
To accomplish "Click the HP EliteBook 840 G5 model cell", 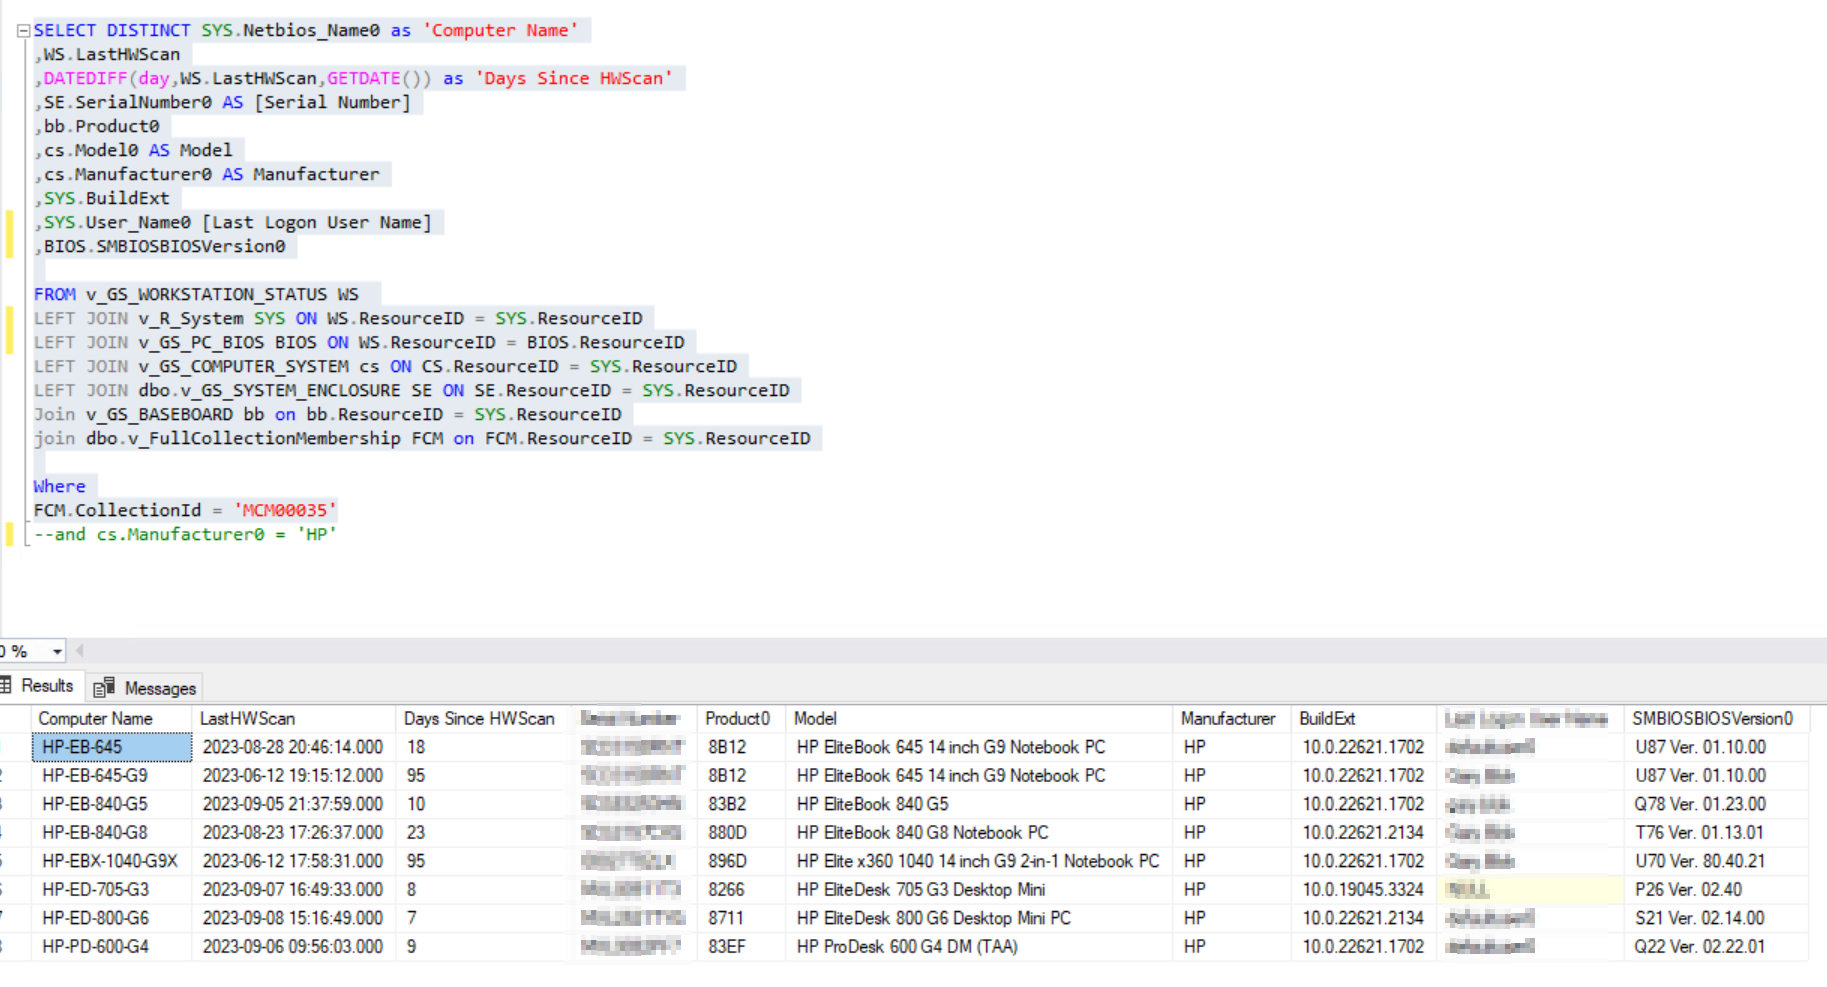I will coord(981,804).
